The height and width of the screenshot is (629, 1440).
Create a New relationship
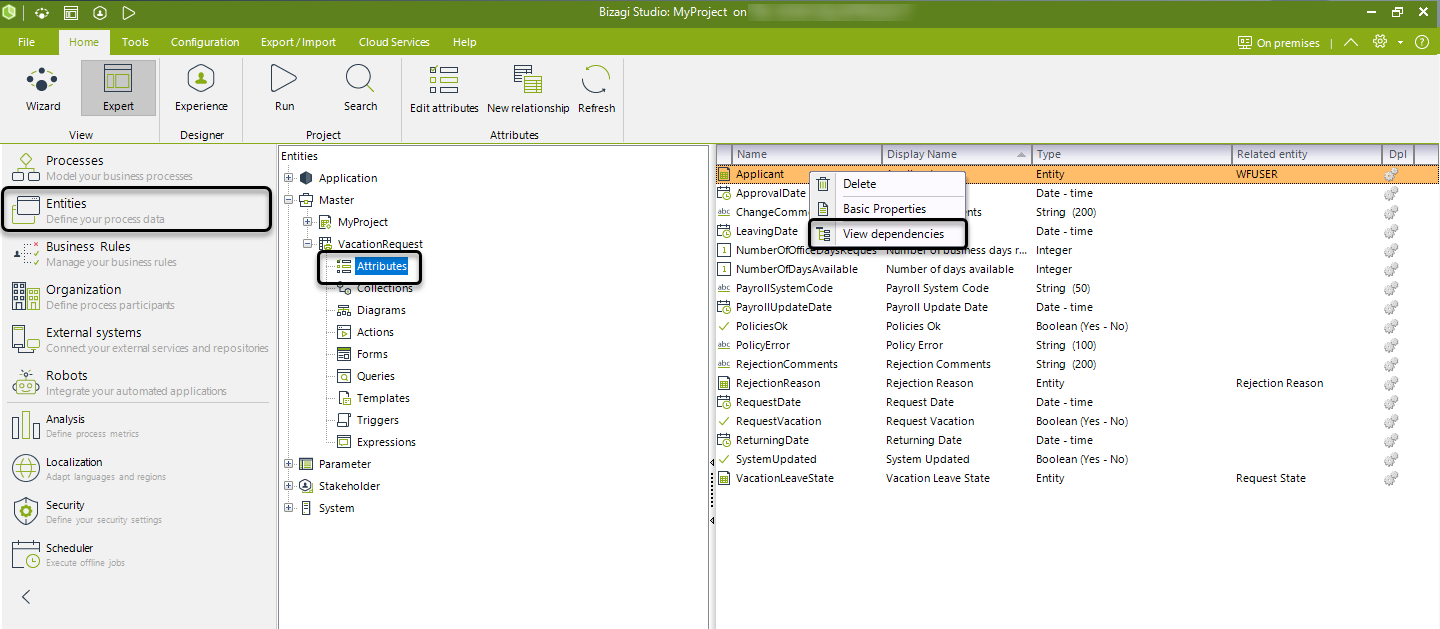[528, 88]
